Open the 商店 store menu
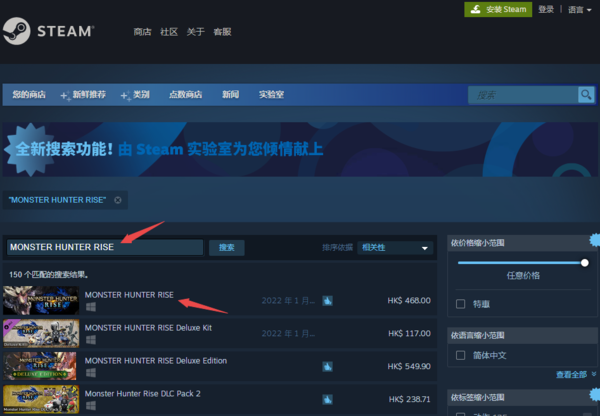Screen dimensions: 600x416 (142, 32)
